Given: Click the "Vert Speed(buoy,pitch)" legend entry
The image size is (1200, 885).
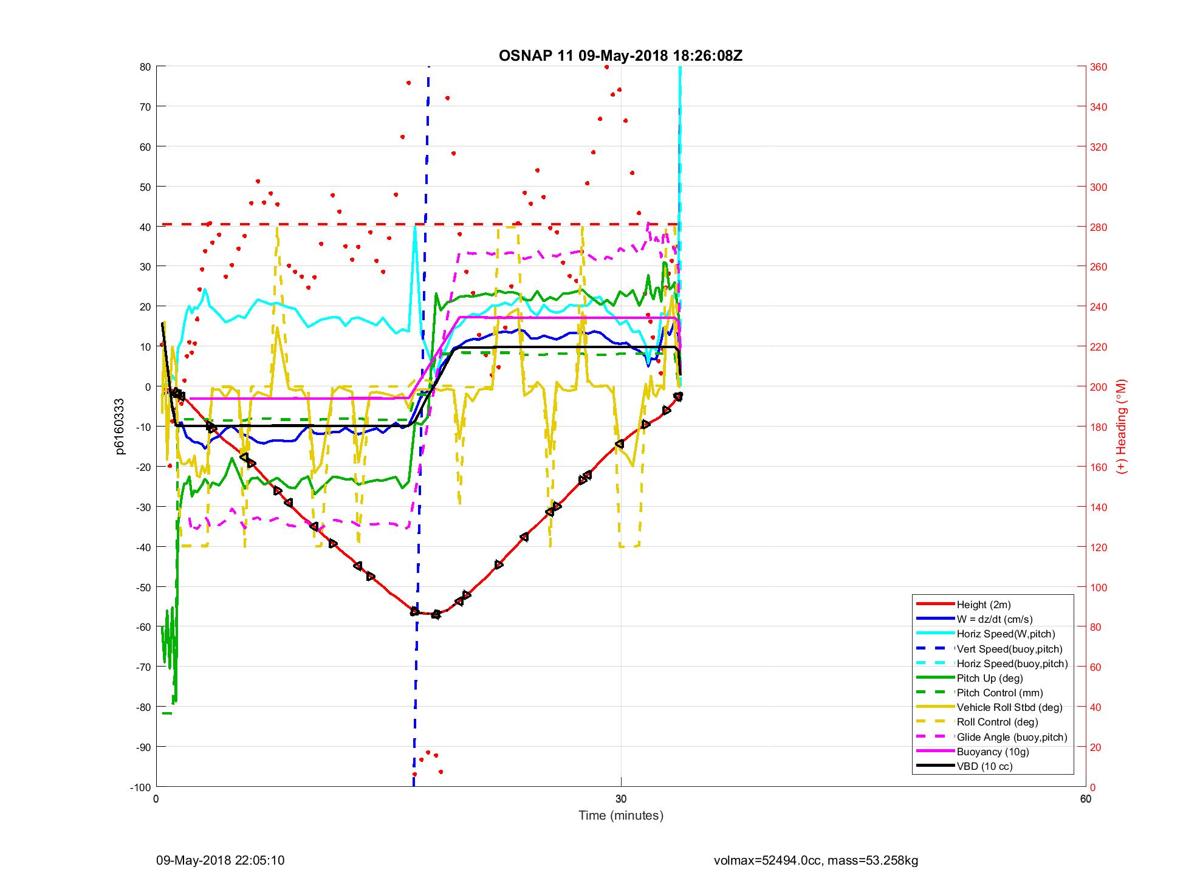Looking at the screenshot, I should [x=1012, y=649].
